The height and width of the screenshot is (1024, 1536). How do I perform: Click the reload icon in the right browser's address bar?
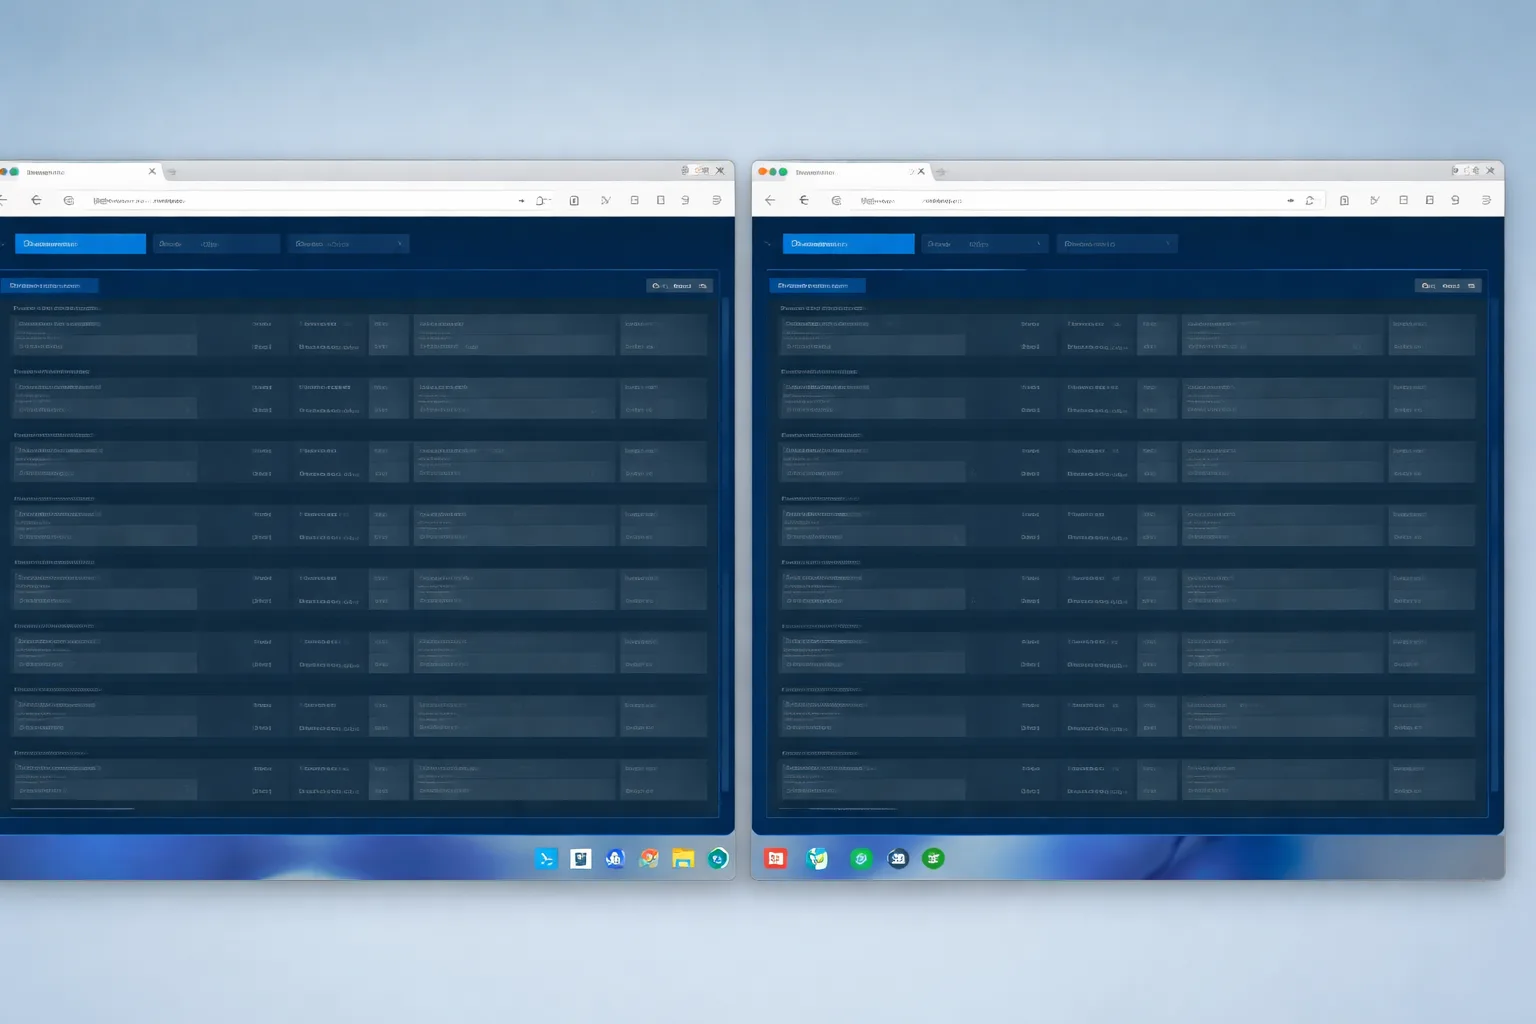pos(1310,200)
